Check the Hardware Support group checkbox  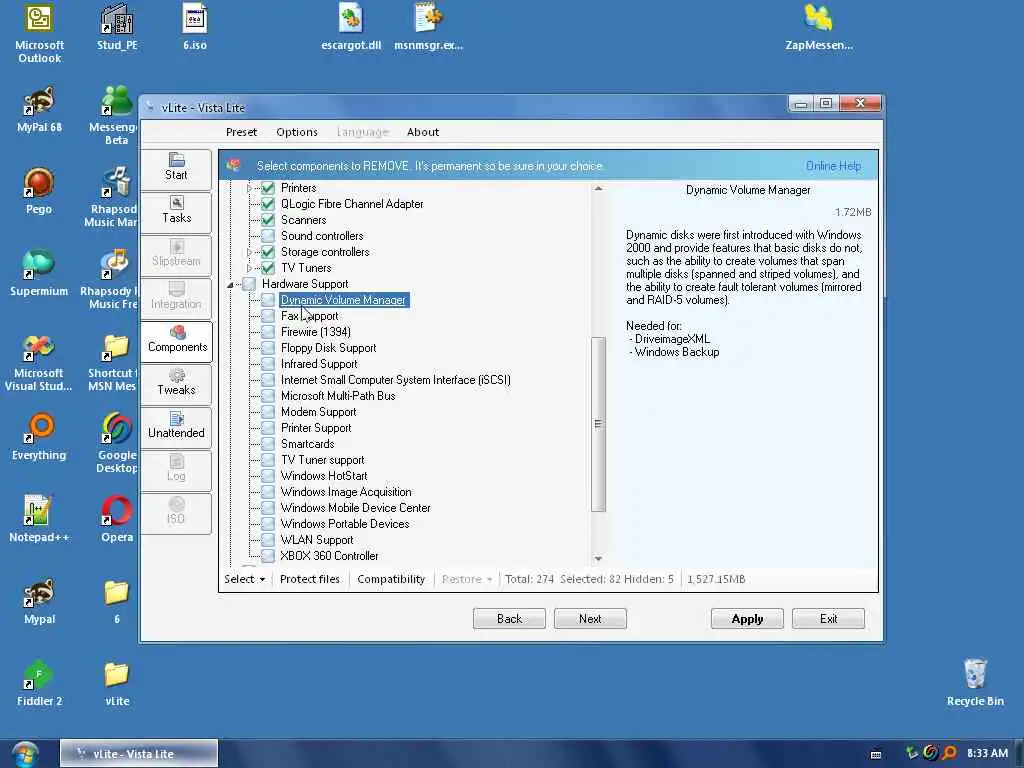click(x=249, y=284)
